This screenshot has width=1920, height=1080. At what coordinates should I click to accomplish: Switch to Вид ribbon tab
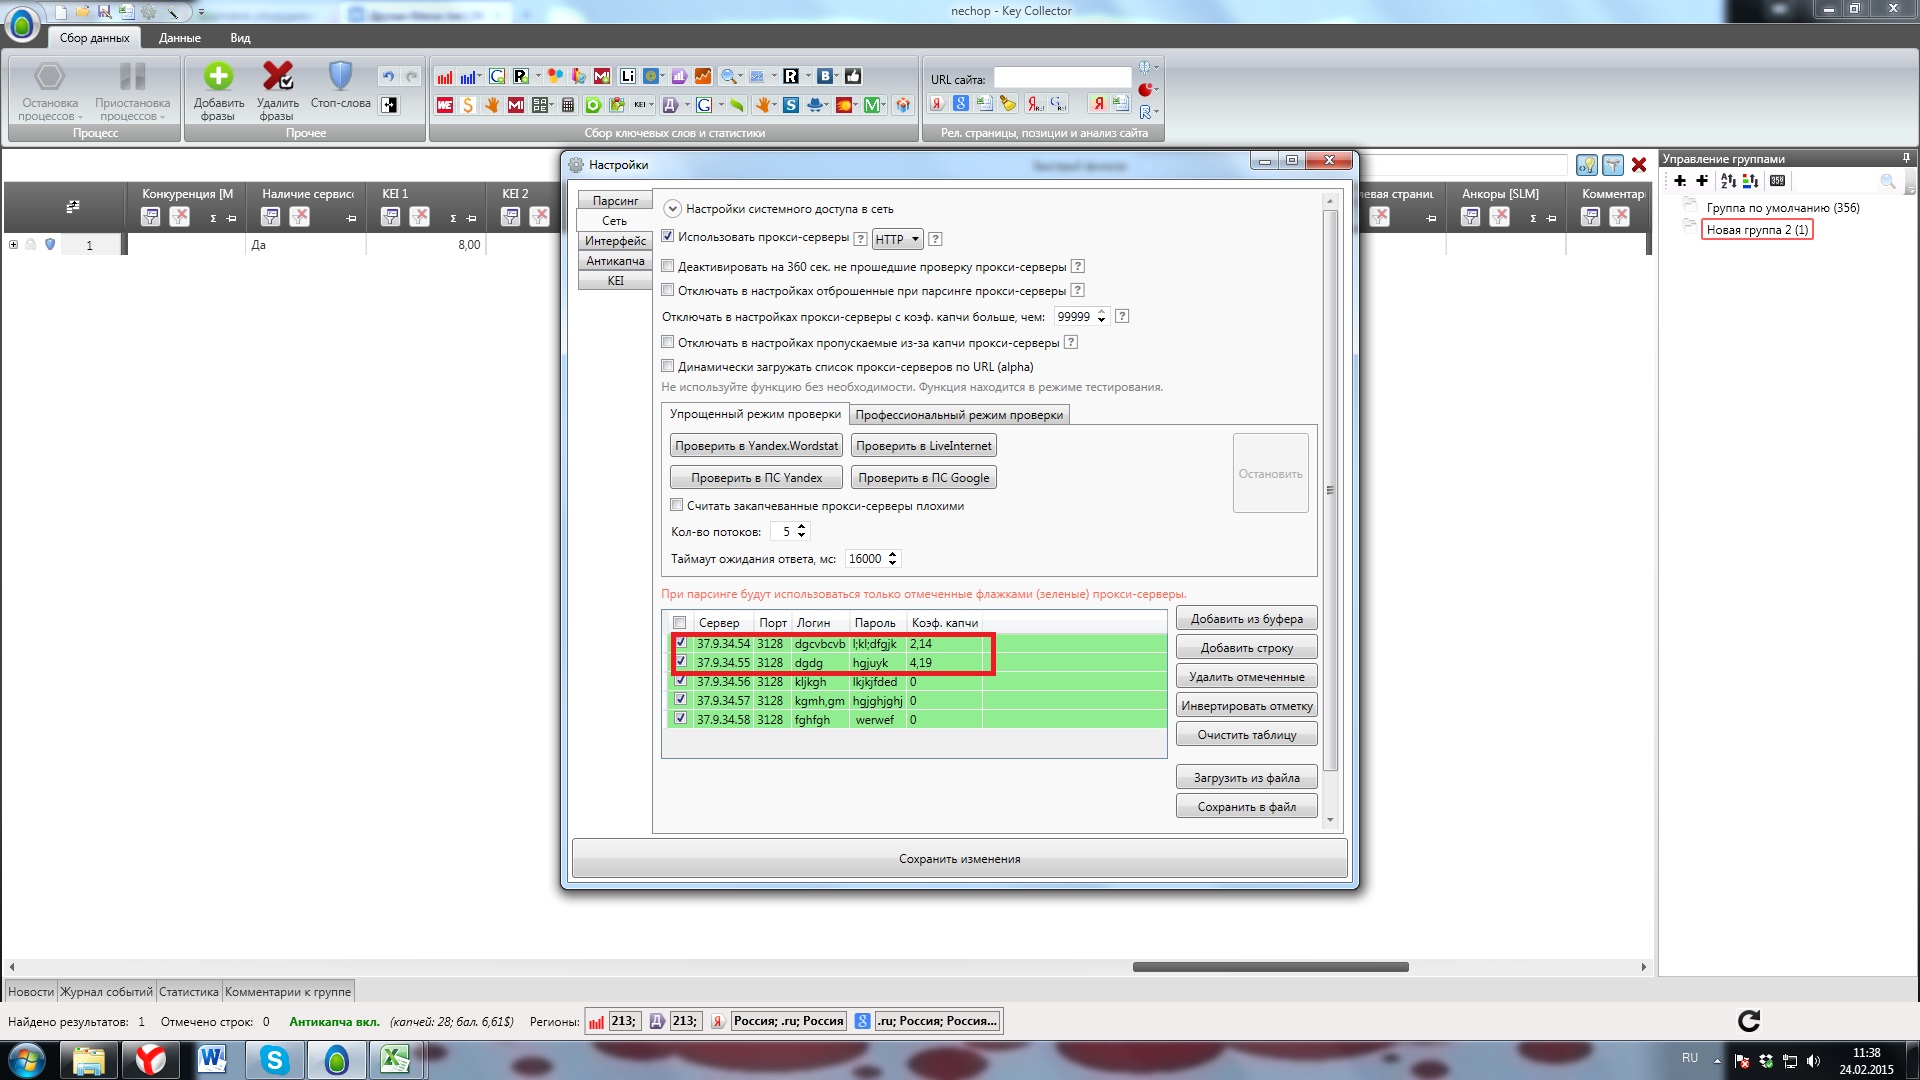tap(240, 38)
